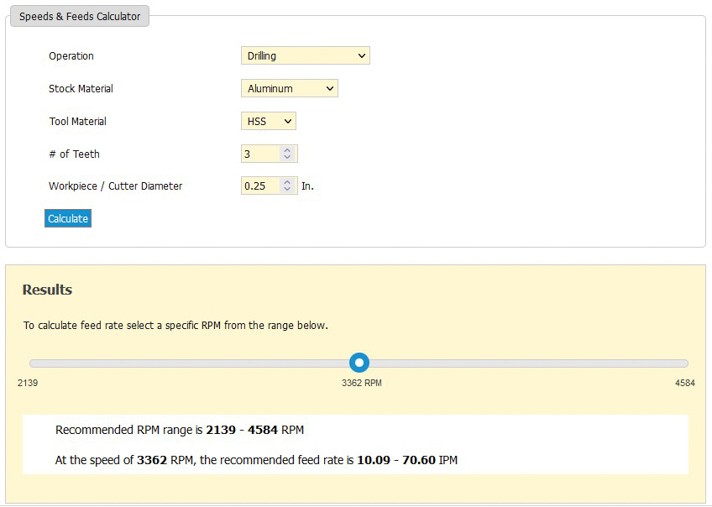Decrease # of Teeth using down arrow
This screenshot has height=507, width=712.
click(287, 158)
